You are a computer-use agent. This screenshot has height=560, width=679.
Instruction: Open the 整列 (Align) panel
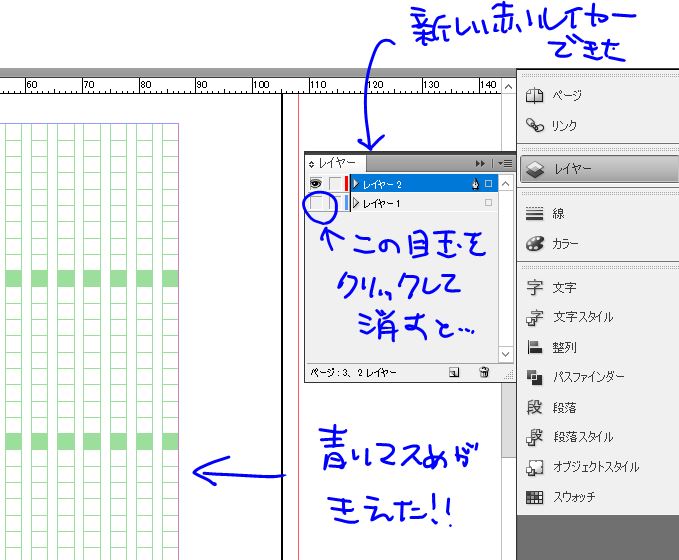tap(598, 347)
